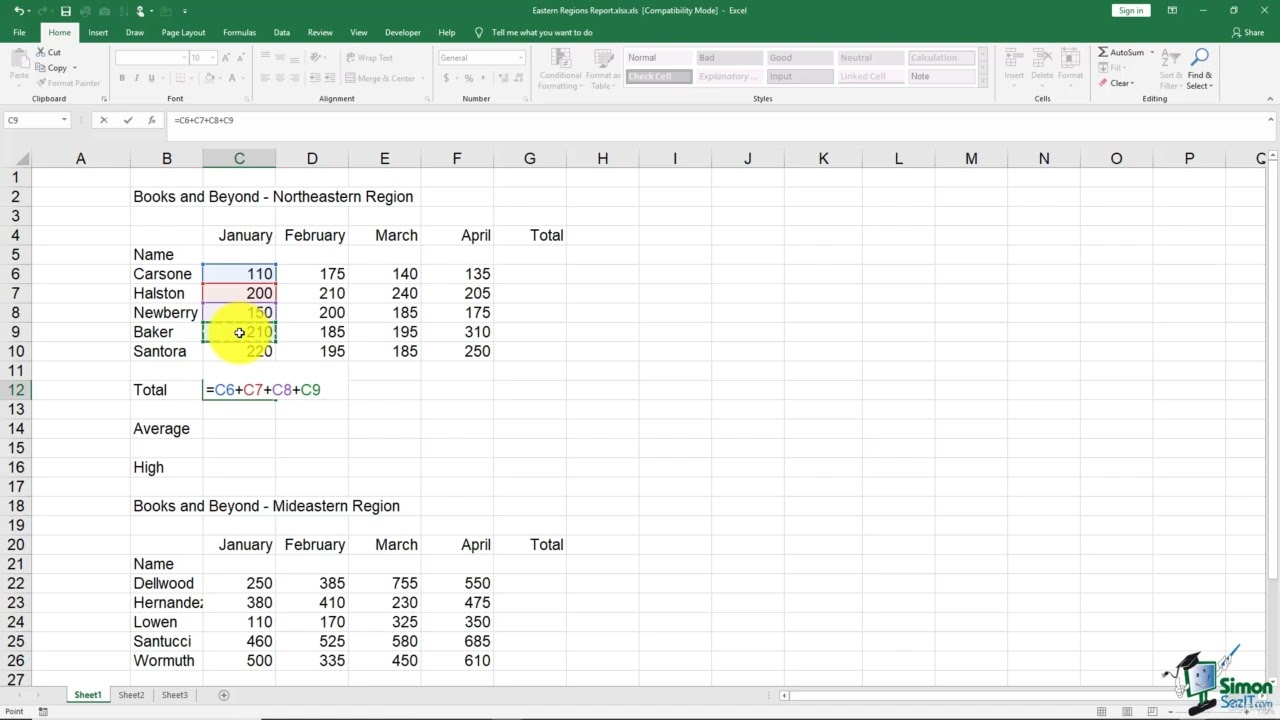Image resolution: width=1280 pixels, height=720 pixels.
Task: Click the Decrease Indent icon
Action: tap(314, 78)
